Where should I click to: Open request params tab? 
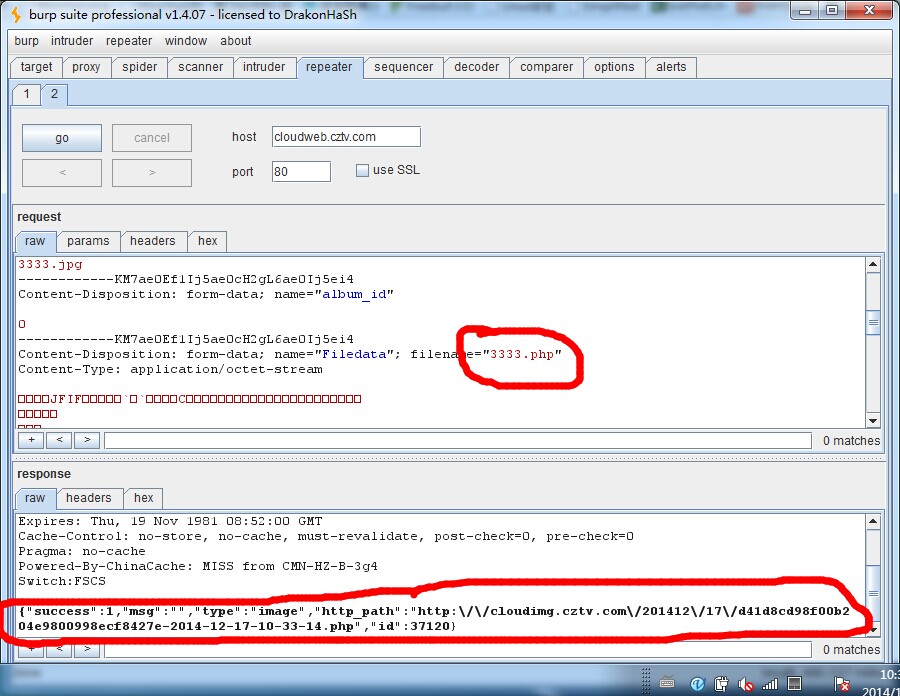[x=88, y=241]
